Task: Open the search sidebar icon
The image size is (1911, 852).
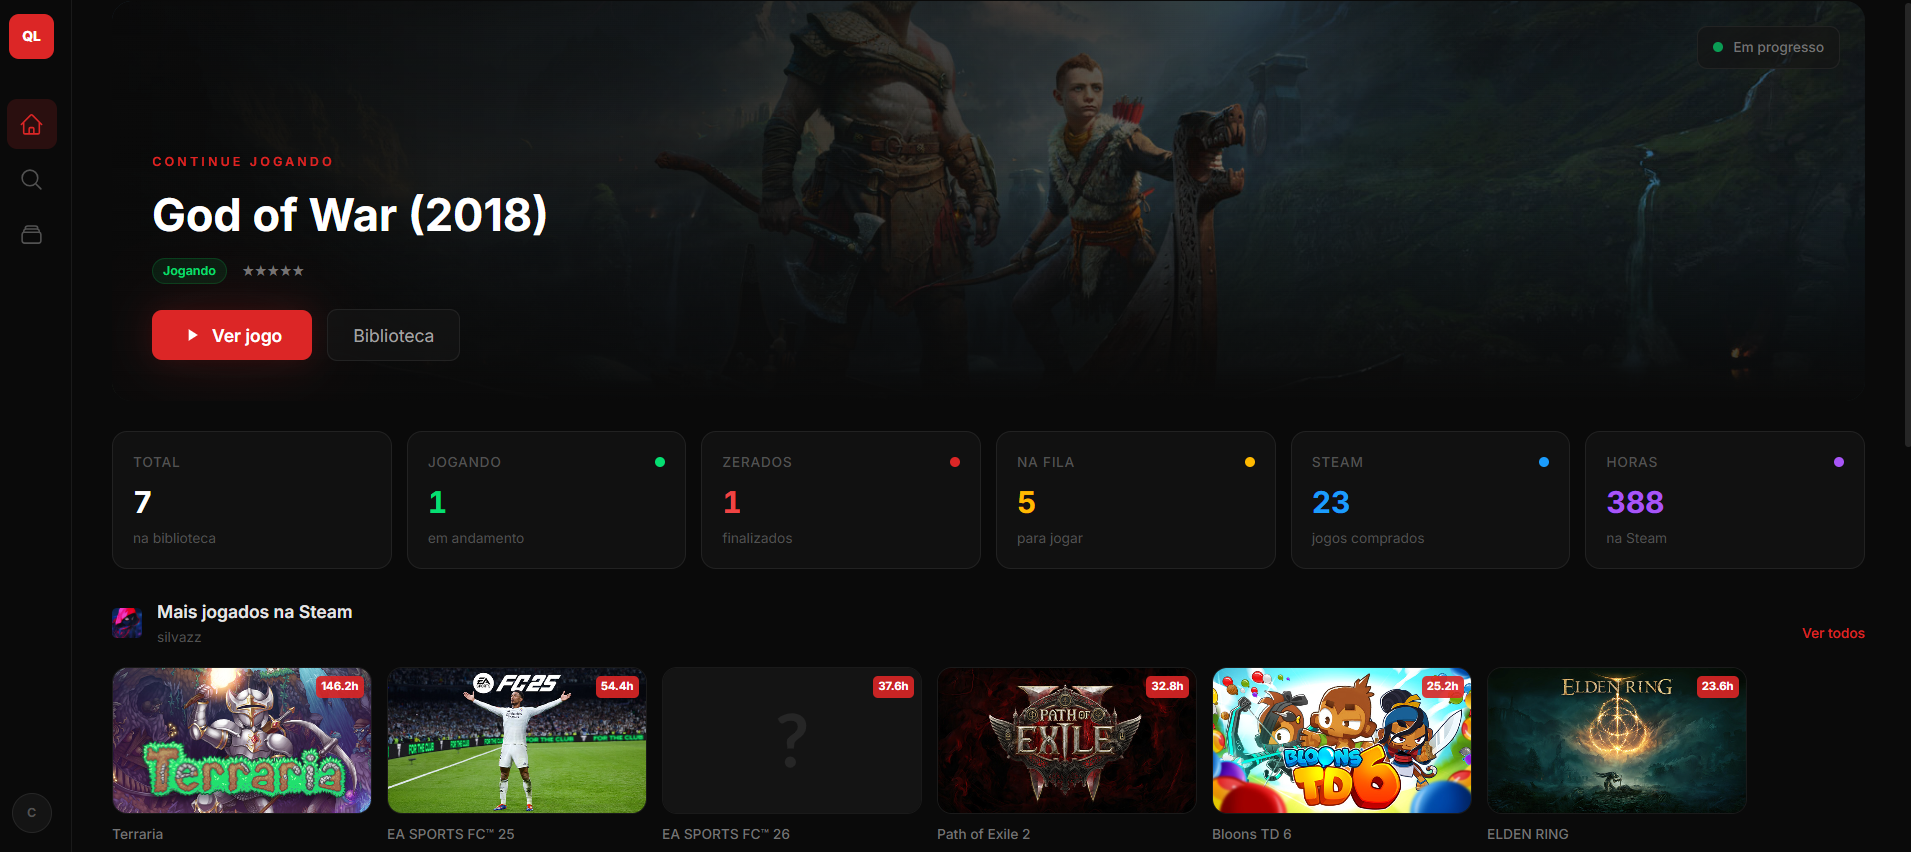Action: pyautogui.click(x=32, y=180)
